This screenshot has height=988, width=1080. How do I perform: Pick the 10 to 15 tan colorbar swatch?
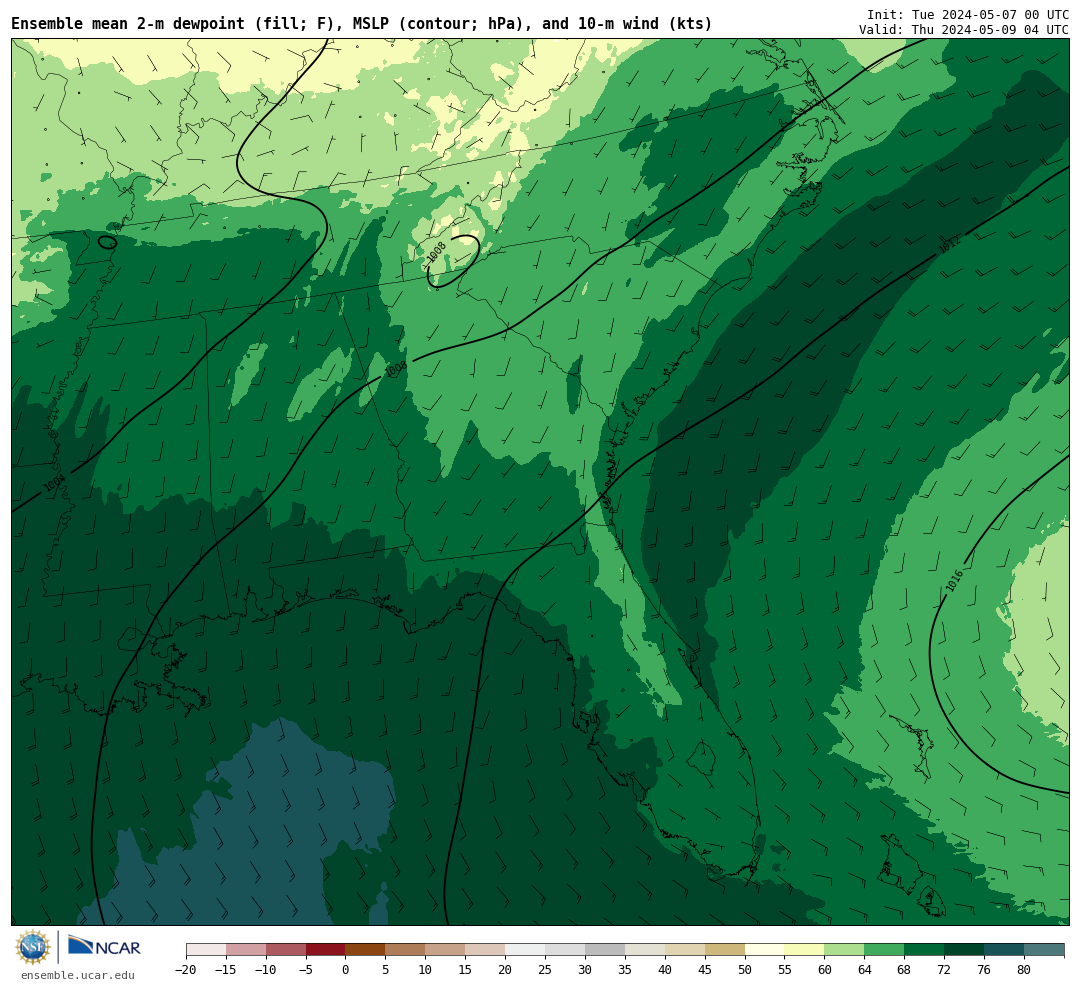[x=446, y=950]
